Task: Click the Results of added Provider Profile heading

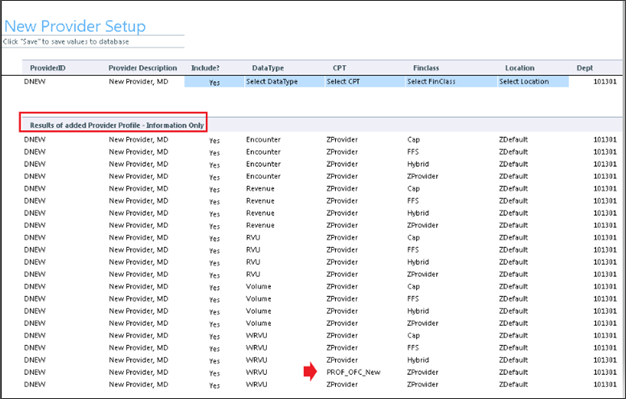Action: point(117,125)
